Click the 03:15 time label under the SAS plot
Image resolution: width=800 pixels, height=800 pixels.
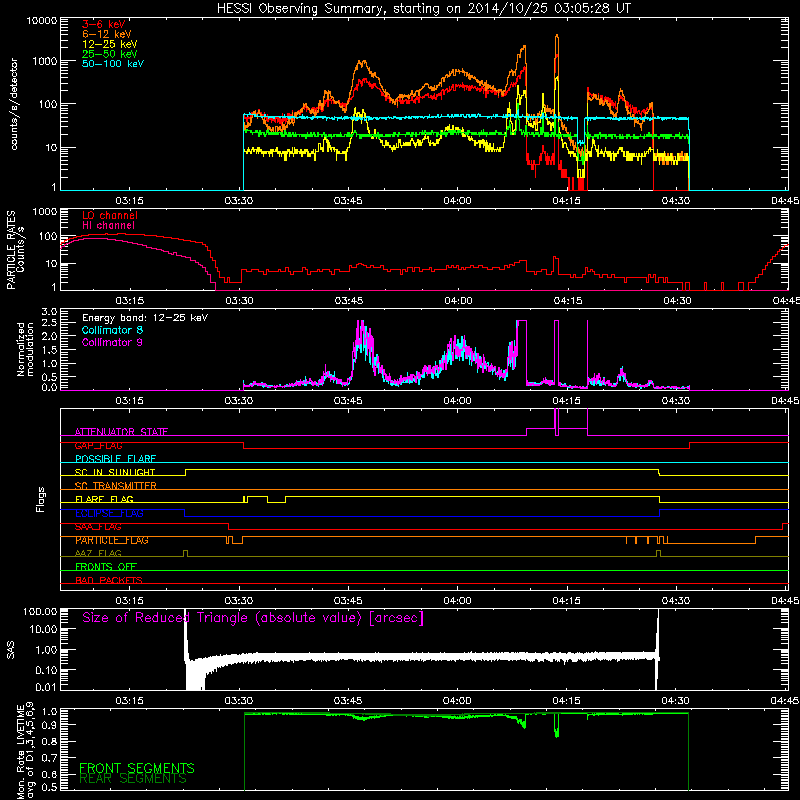[129, 701]
